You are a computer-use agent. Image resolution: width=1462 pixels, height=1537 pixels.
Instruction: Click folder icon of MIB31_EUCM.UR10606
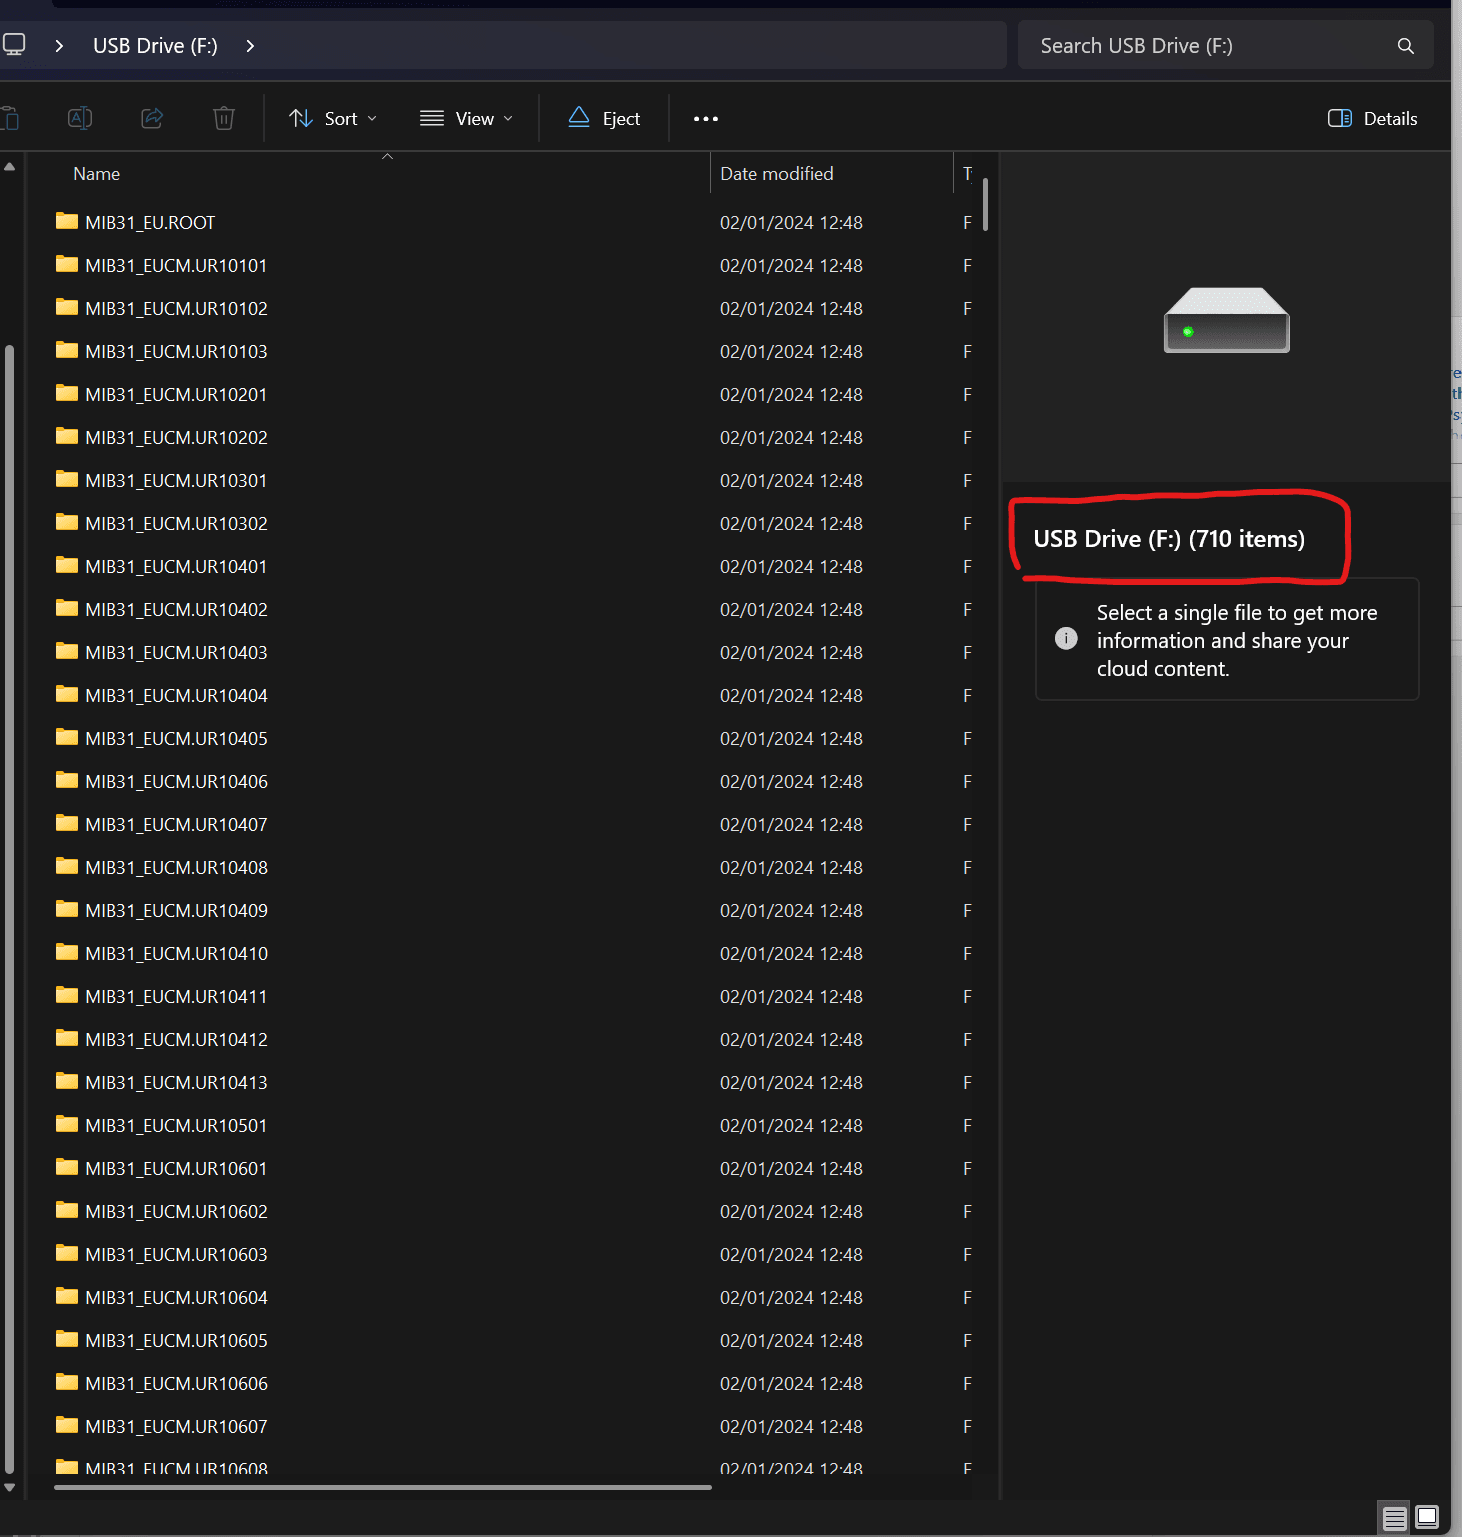coord(67,1382)
